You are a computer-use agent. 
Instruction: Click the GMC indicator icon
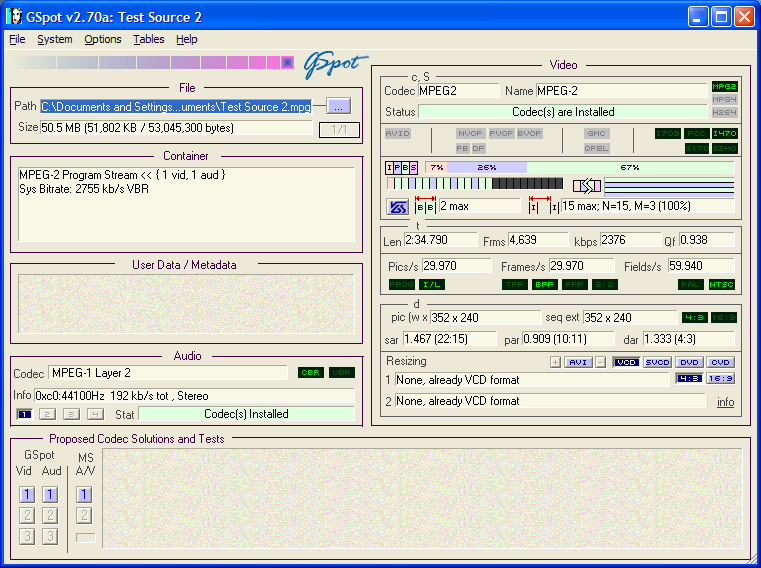[x=596, y=134]
